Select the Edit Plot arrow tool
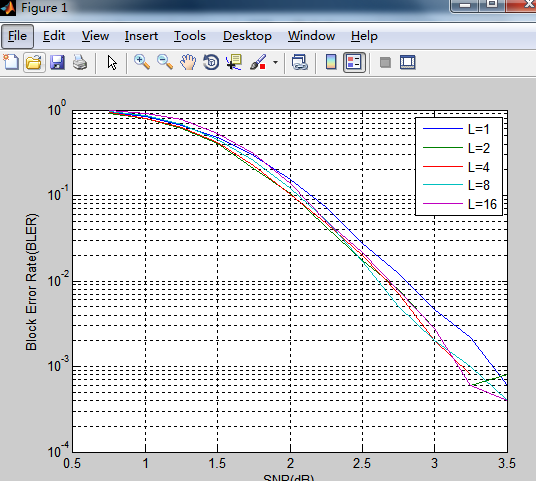 [112, 63]
